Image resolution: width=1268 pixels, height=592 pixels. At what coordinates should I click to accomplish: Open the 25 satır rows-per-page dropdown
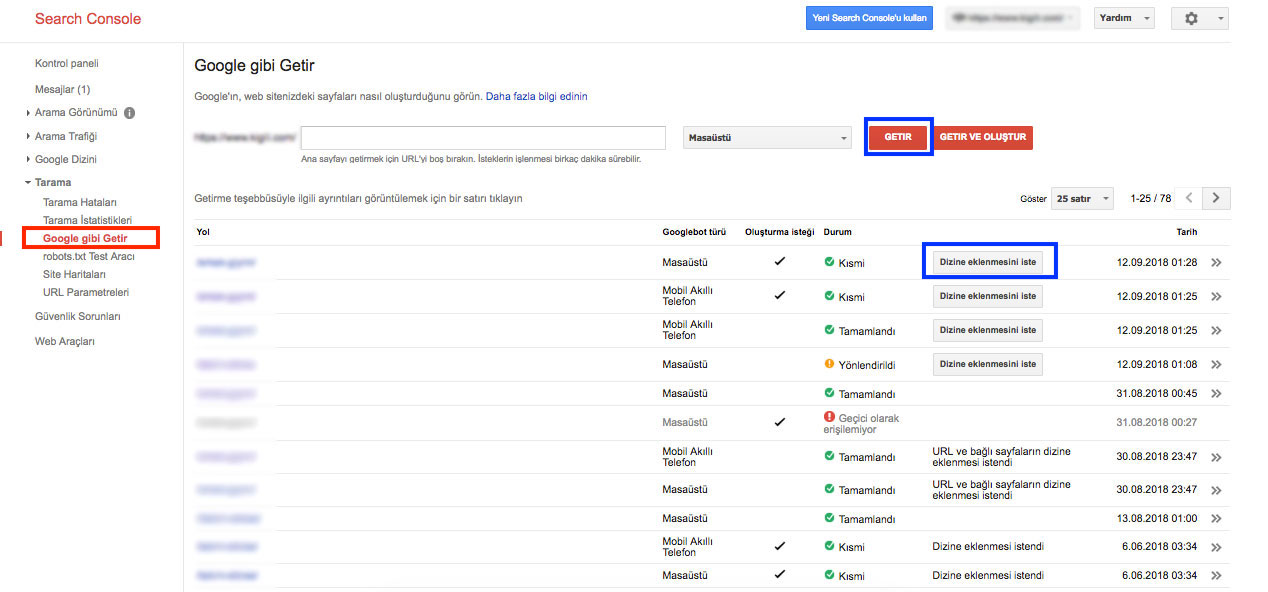(1082, 198)
